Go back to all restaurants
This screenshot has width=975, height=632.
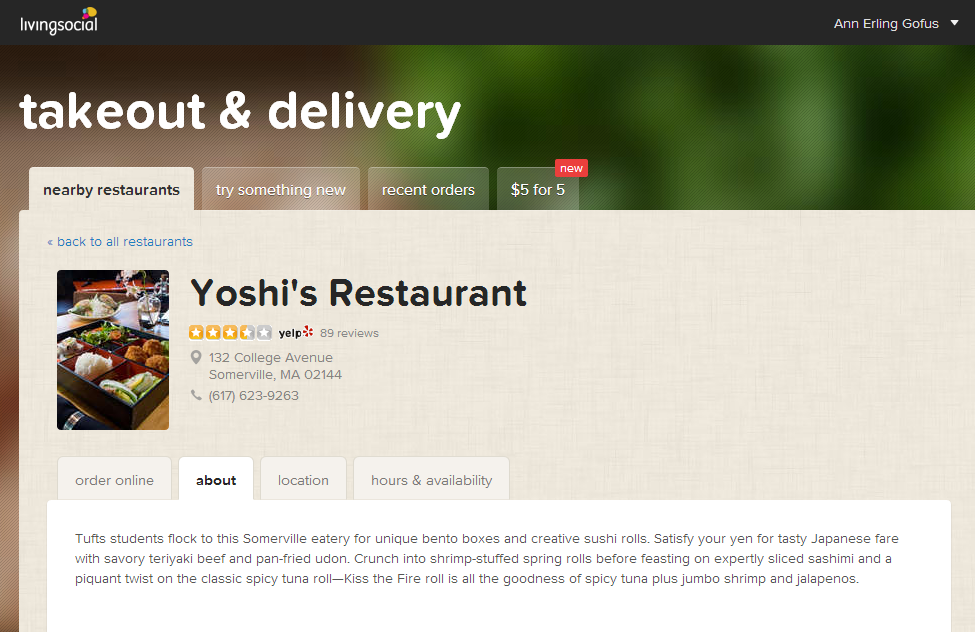pyautogui.click(x=120, y=241)
